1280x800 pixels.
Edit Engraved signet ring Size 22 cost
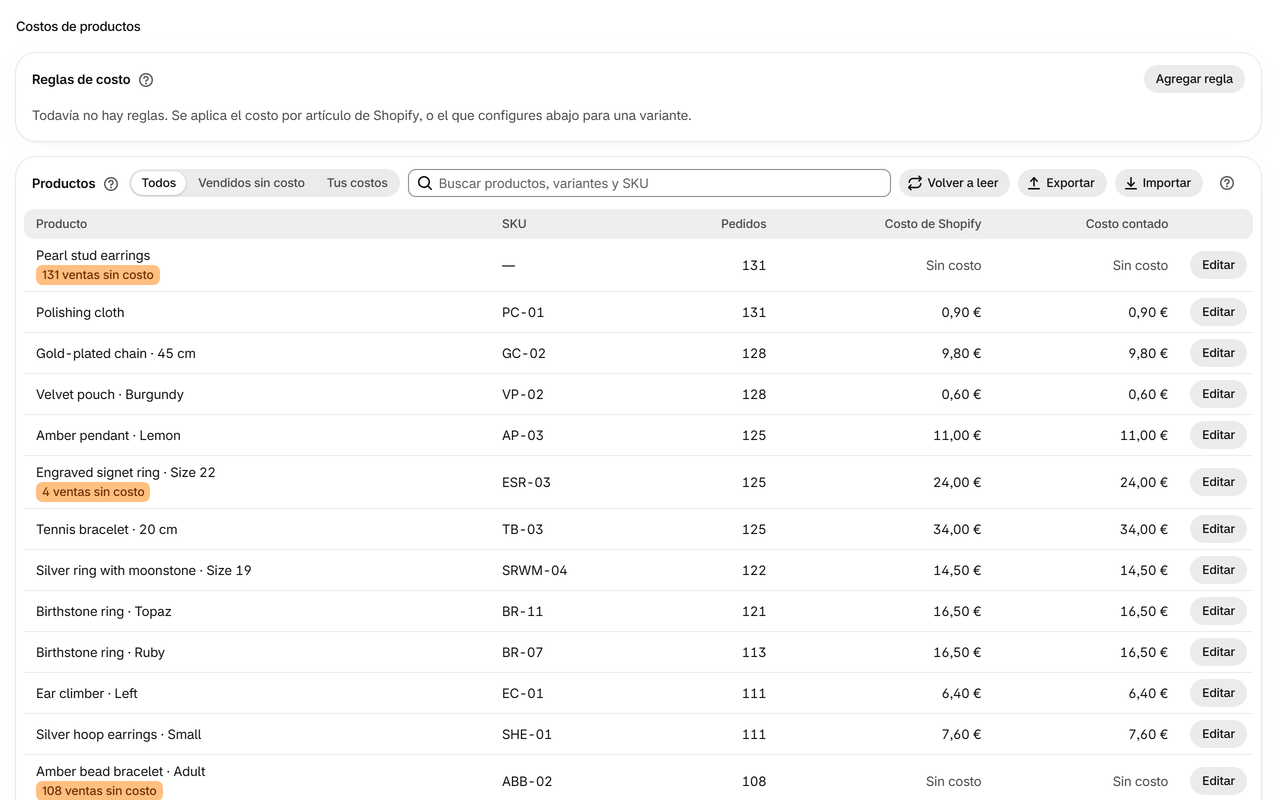[x=1218, y=482]
